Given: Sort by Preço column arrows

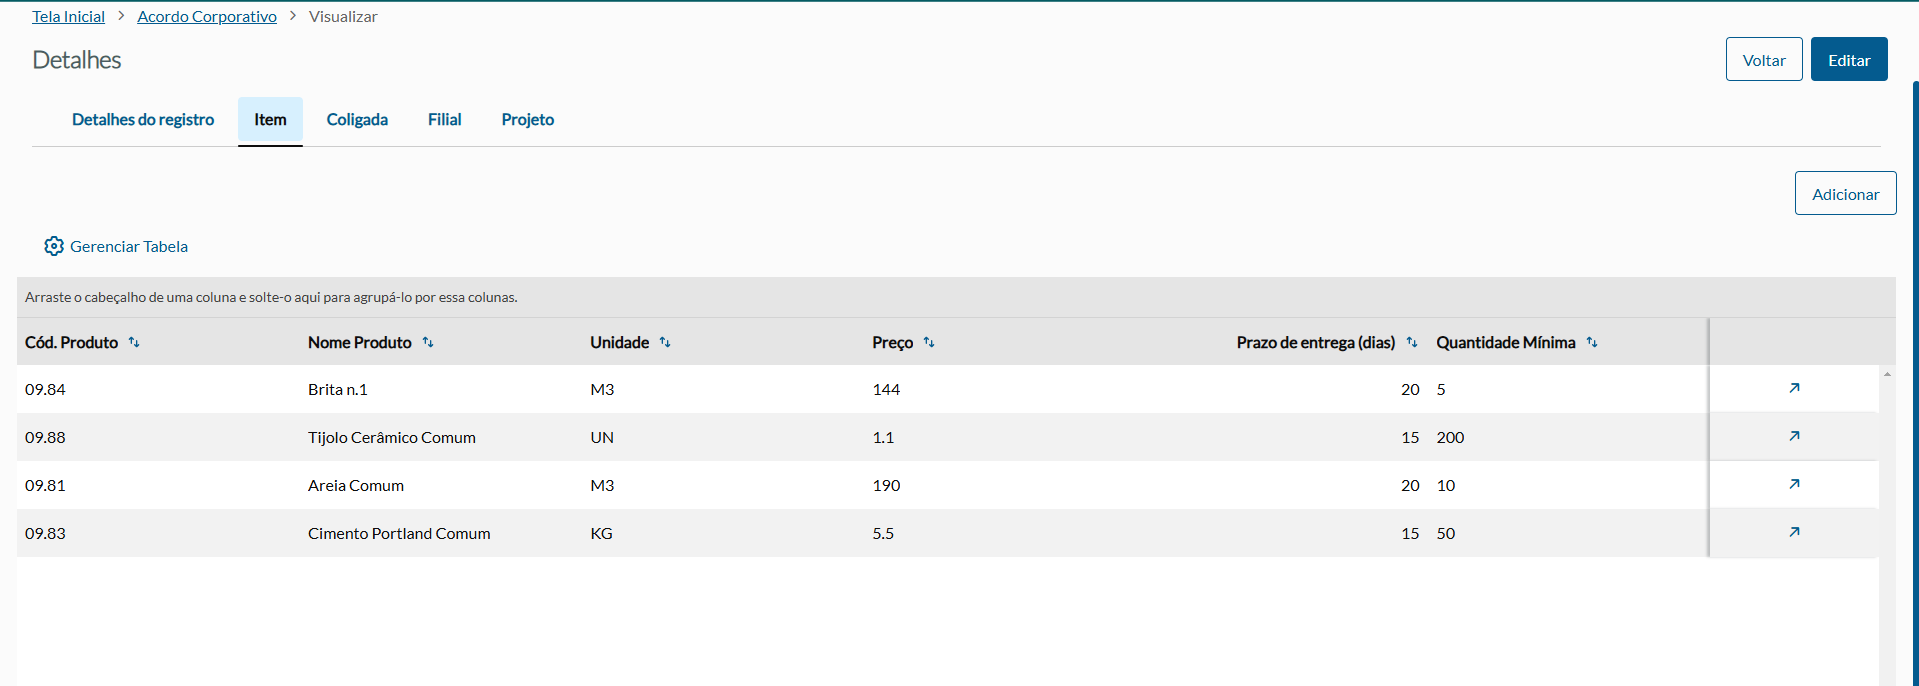Looking at the screenshot, I should click(x=929, y=342).
